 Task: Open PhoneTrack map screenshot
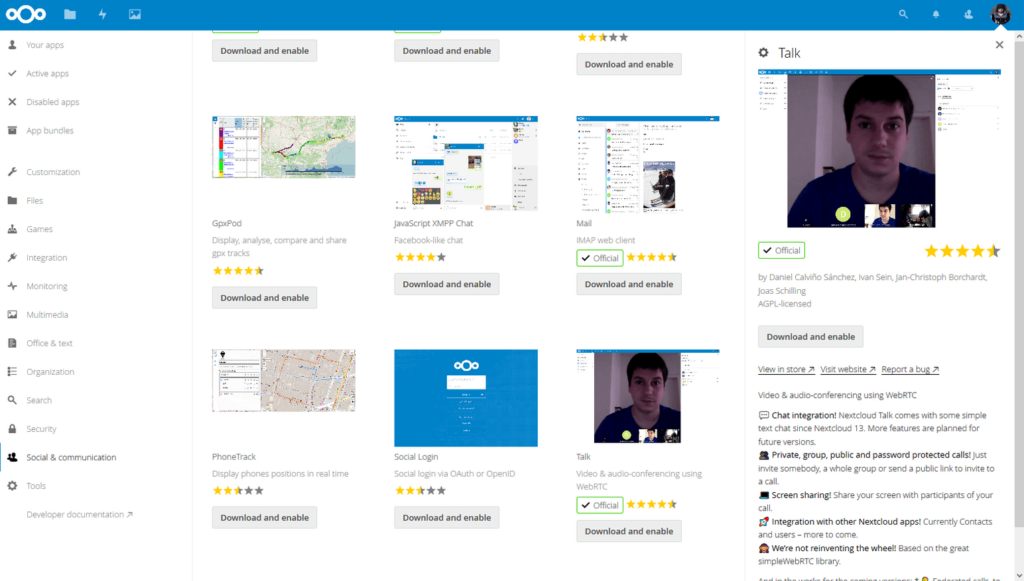tap(283, 381)
